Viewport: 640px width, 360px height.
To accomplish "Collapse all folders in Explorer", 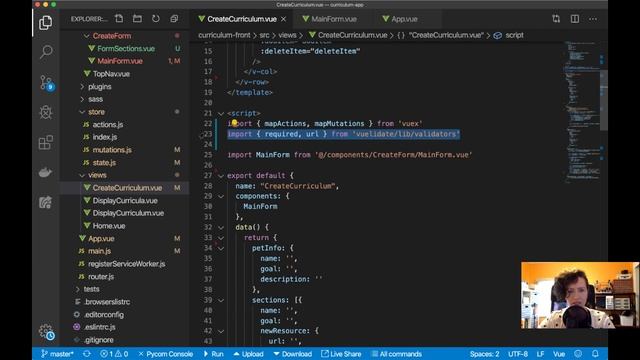I will (174, 19).
